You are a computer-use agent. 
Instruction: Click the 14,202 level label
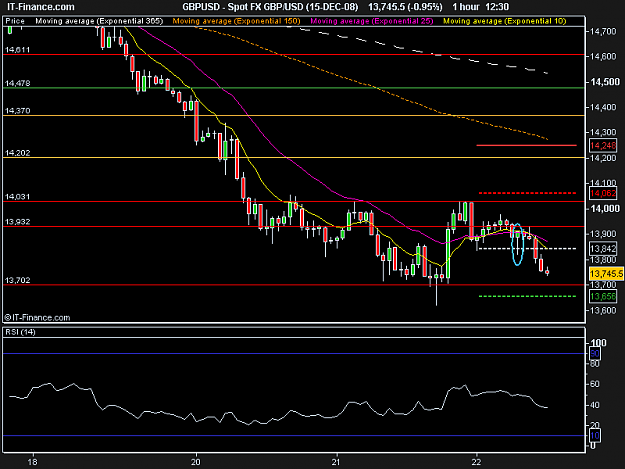(x=18, y=153)
